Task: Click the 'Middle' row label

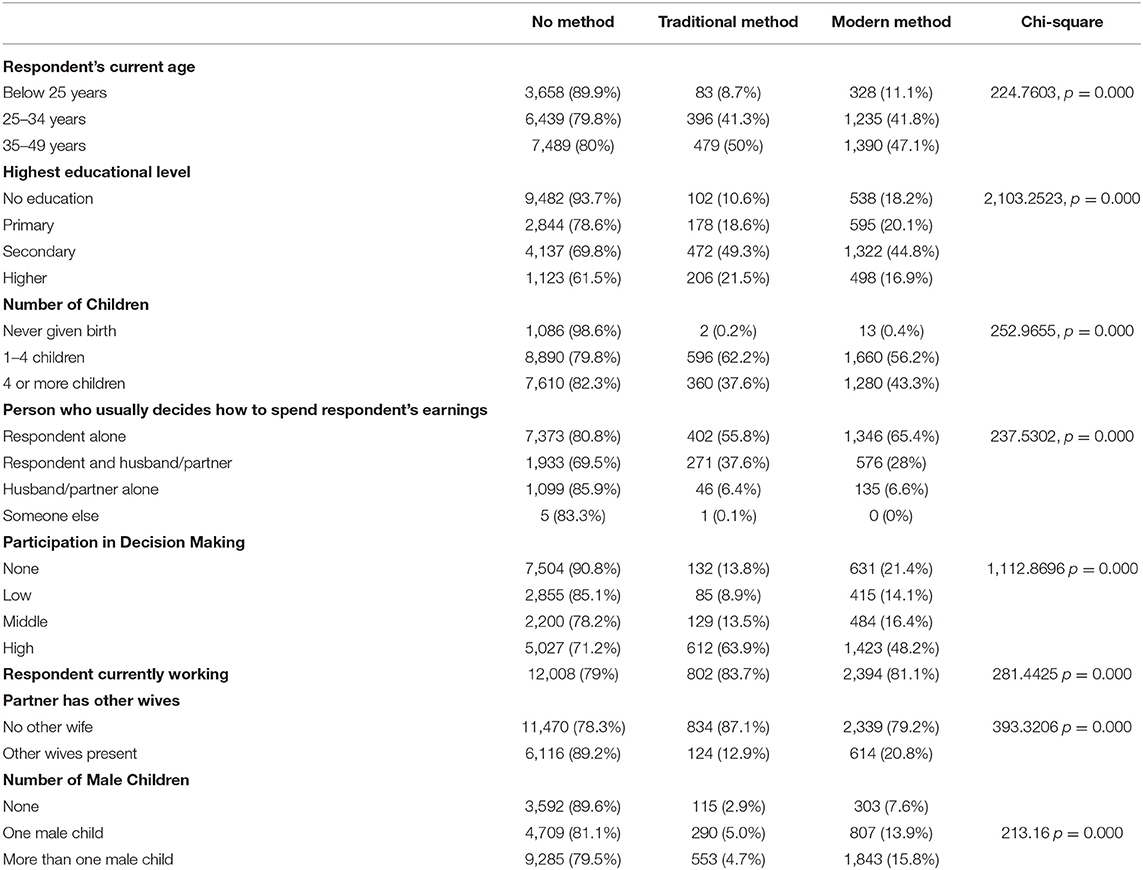Action: (25, 621)
